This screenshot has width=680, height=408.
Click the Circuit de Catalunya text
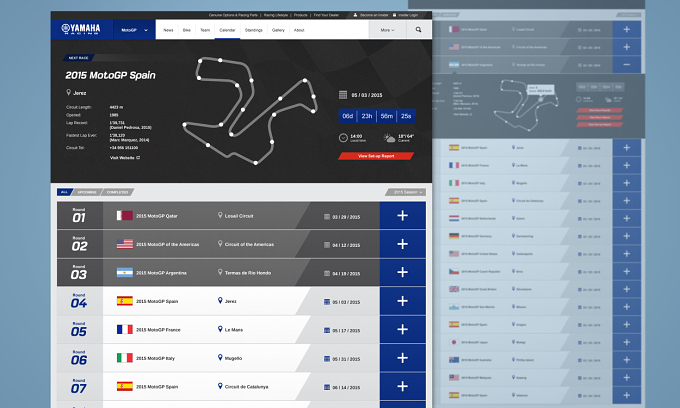pos(246,386)
